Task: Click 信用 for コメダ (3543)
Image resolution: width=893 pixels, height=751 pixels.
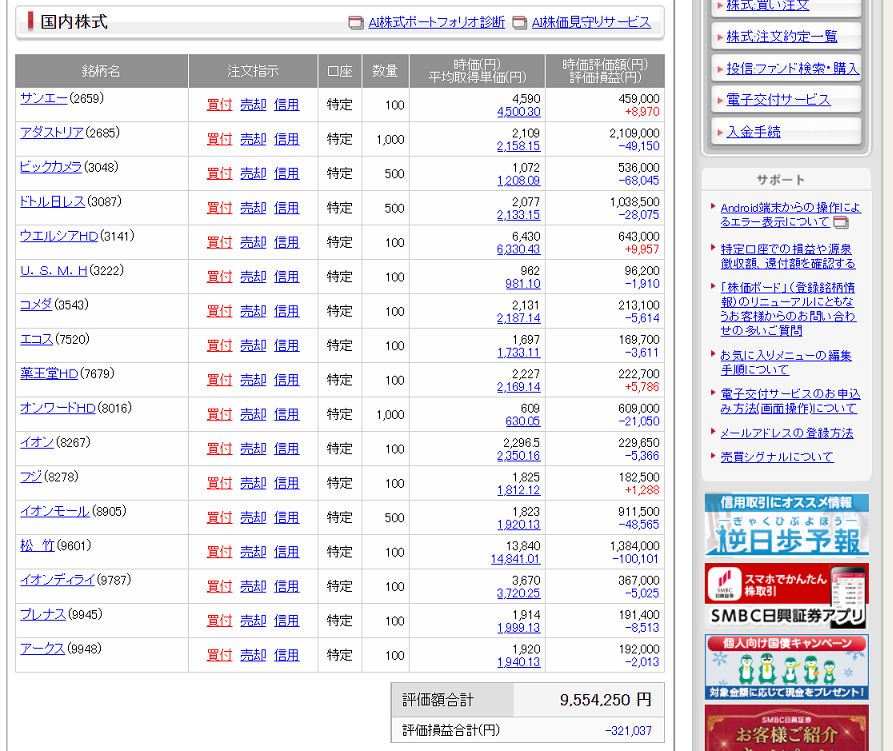Action: pyautogui.click(x=286, y=311)
